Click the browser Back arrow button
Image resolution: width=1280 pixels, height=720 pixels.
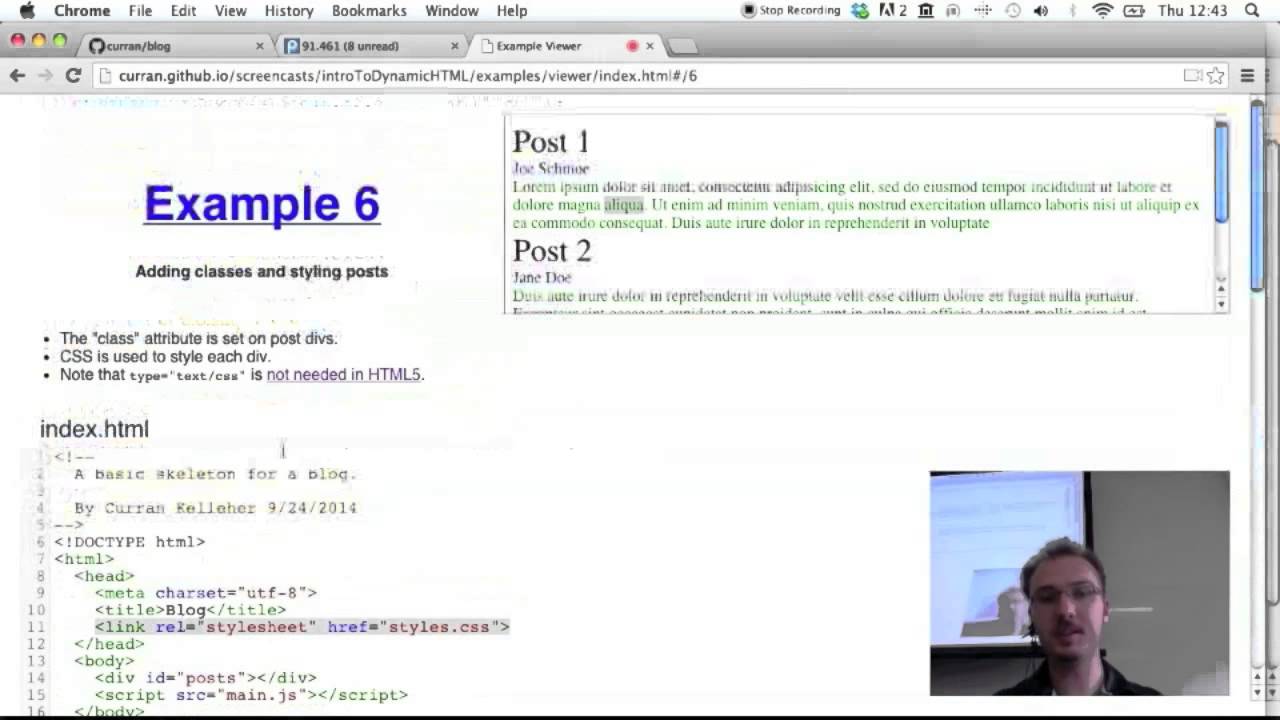18,75
